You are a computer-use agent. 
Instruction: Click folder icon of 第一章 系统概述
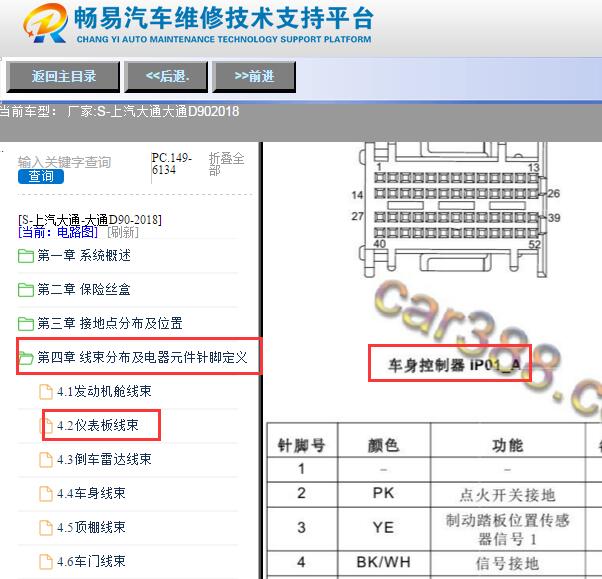click(26, 256)
